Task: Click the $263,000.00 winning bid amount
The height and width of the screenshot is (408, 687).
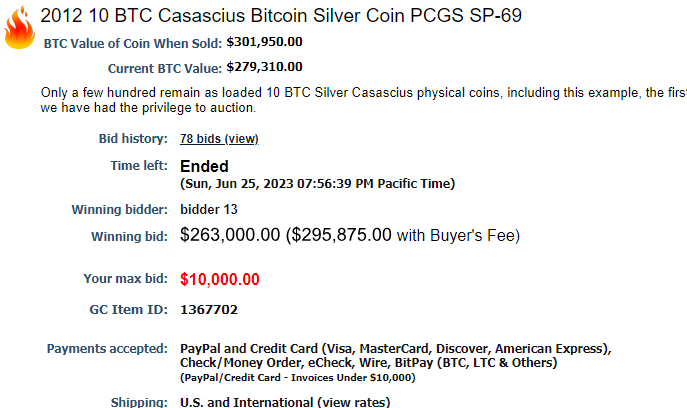Action: click(230, 235)
